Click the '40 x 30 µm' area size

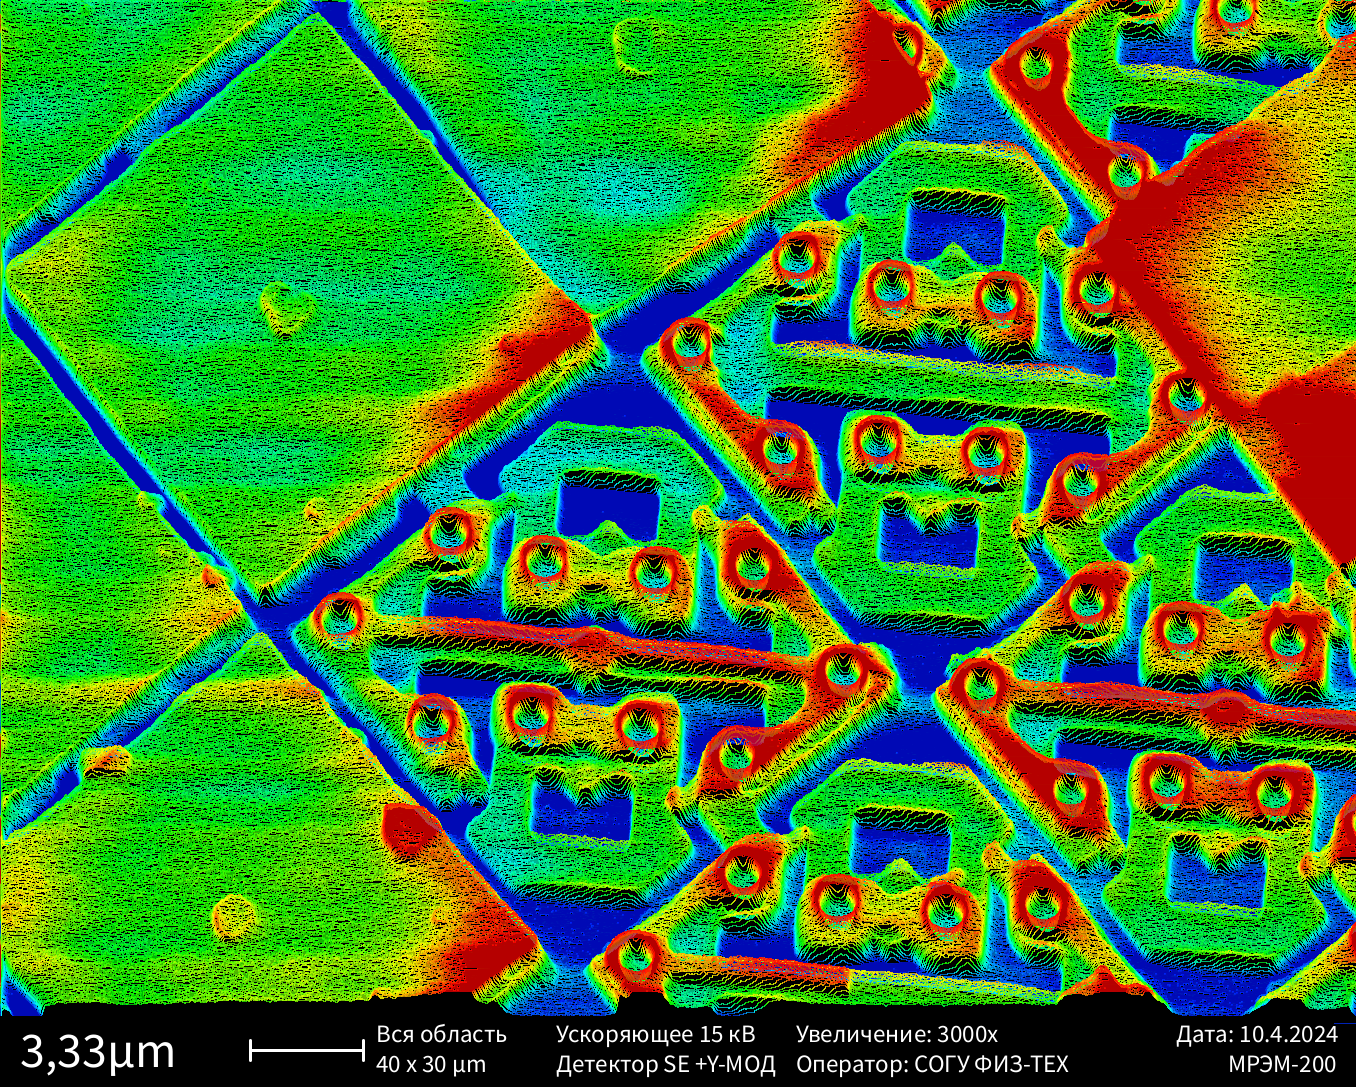(x=431, y=1064)
